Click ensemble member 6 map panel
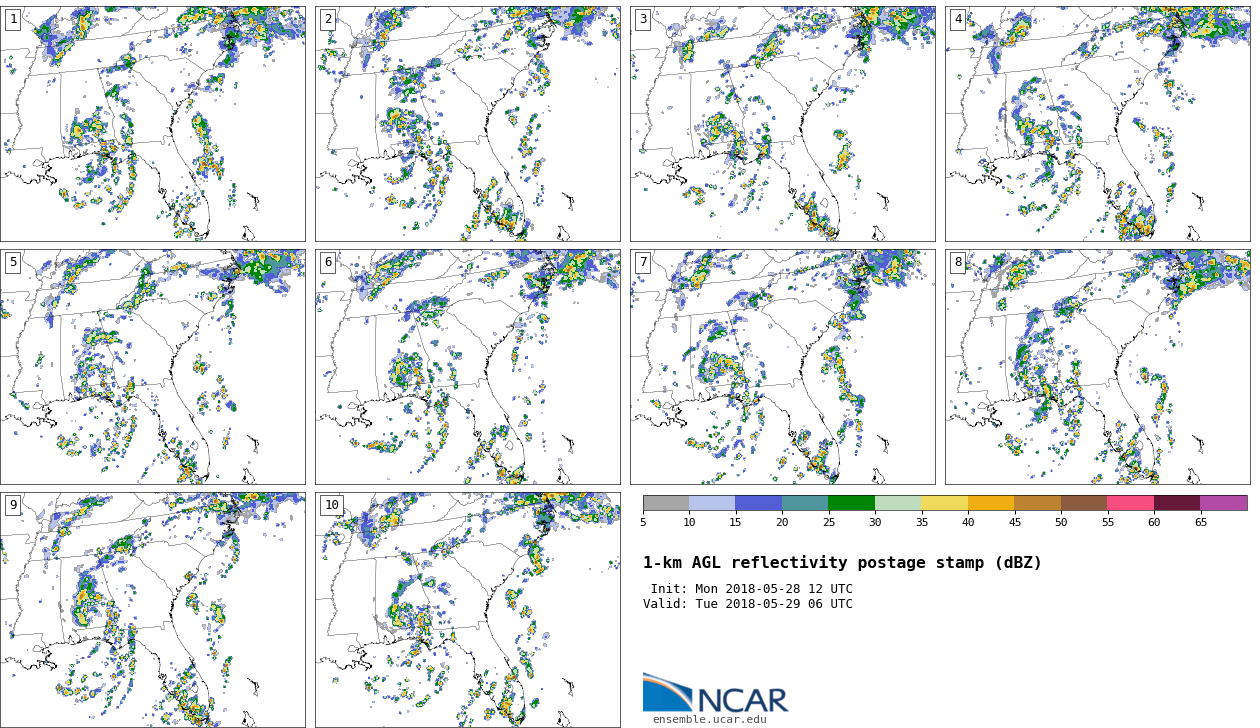 pos(468,367)
